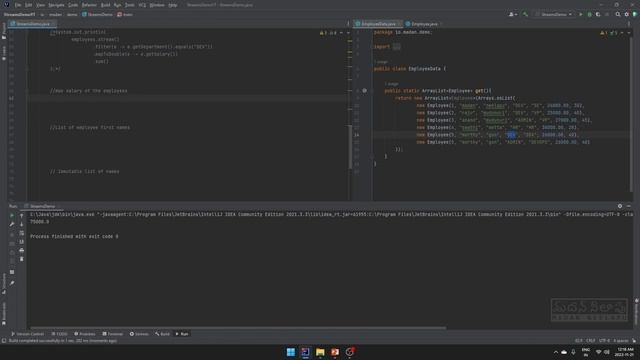Image resolution: width=640 pixels, height=360 pixels.
Task: Click the UTF-8 encoding in status bar
Action: 604,340
